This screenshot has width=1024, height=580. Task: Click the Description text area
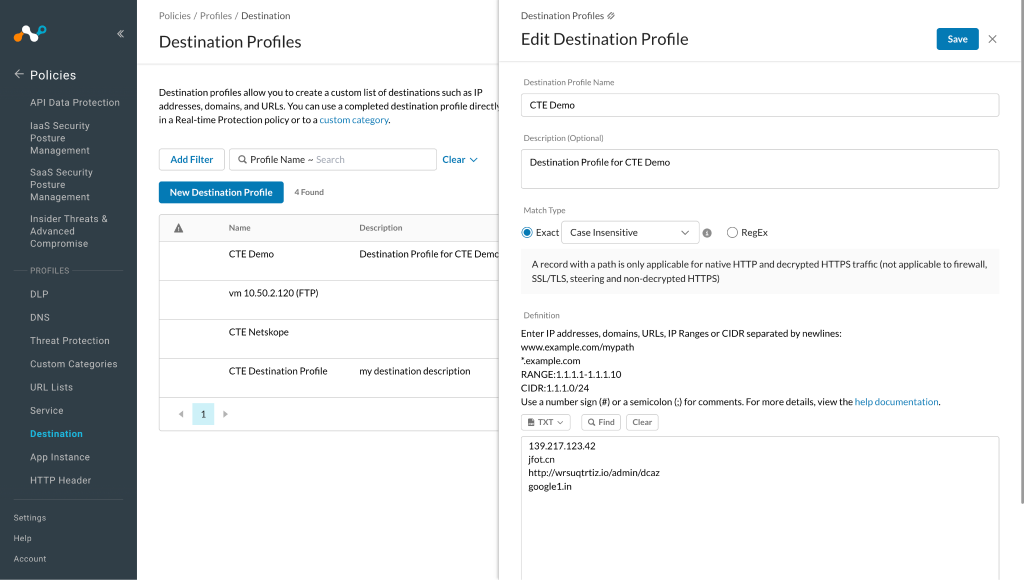pyautogui.click(x=760, y=169)
